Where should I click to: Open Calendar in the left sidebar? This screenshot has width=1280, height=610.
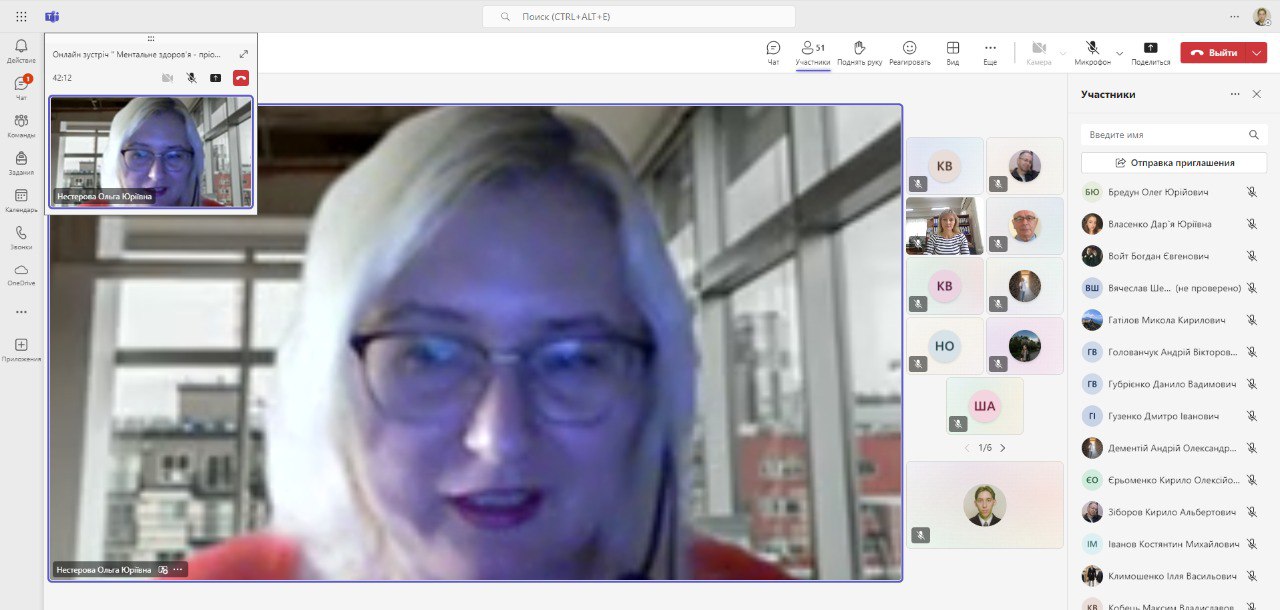[21, 200]
